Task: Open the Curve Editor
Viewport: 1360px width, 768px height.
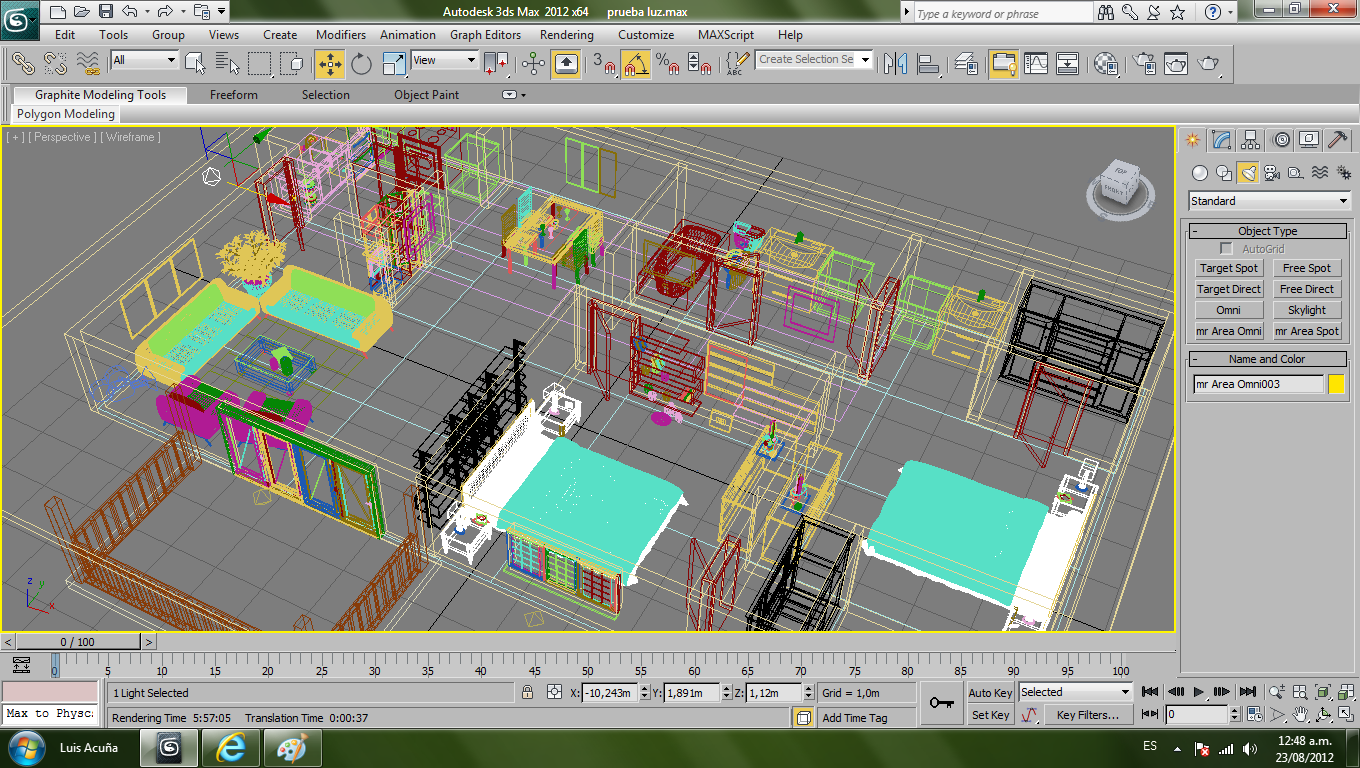Action: tap(1036, 64)
